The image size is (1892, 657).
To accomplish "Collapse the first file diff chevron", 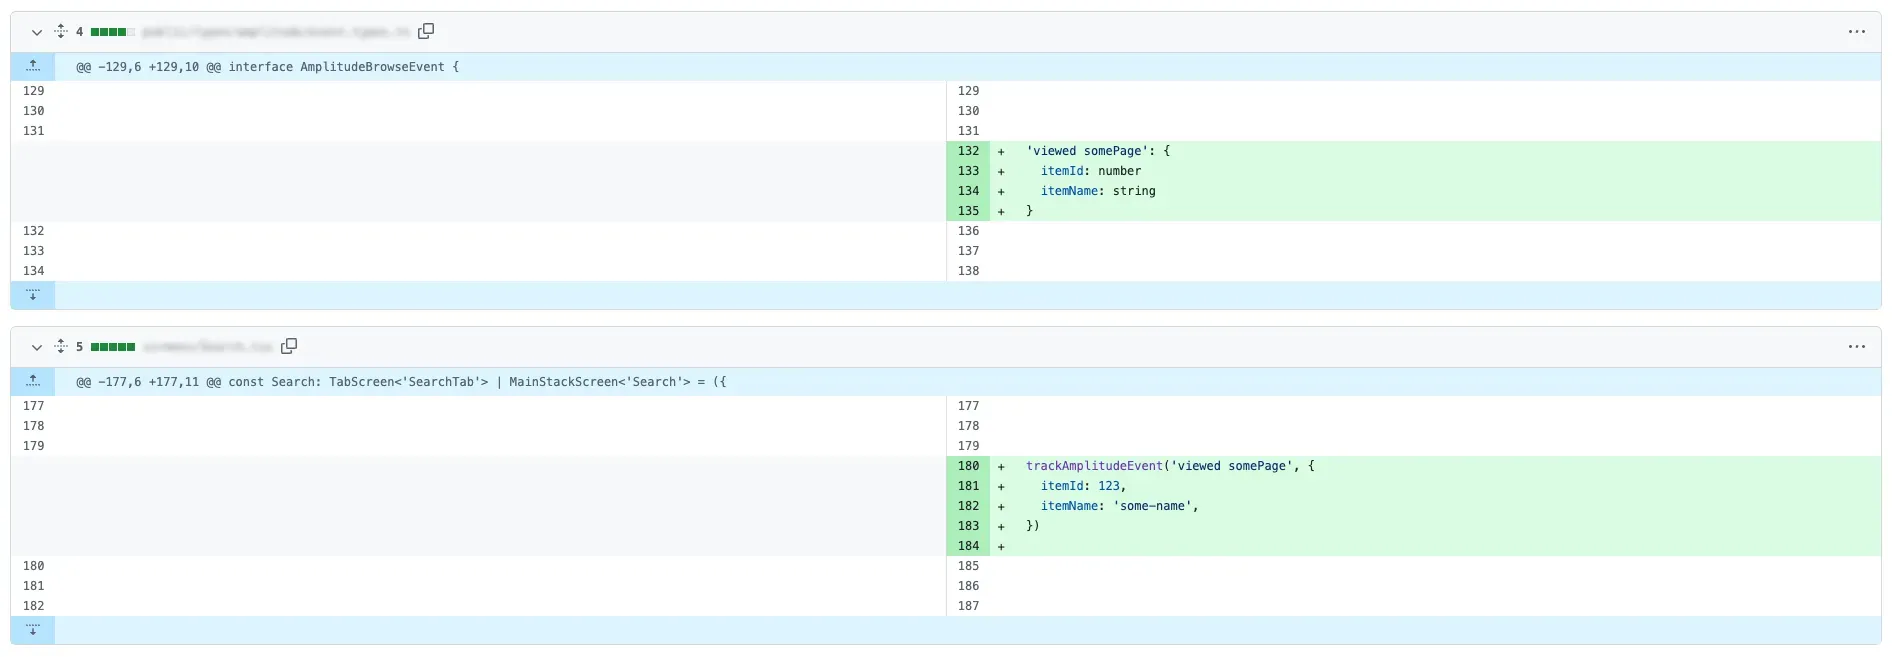I will tap(37, 32).
